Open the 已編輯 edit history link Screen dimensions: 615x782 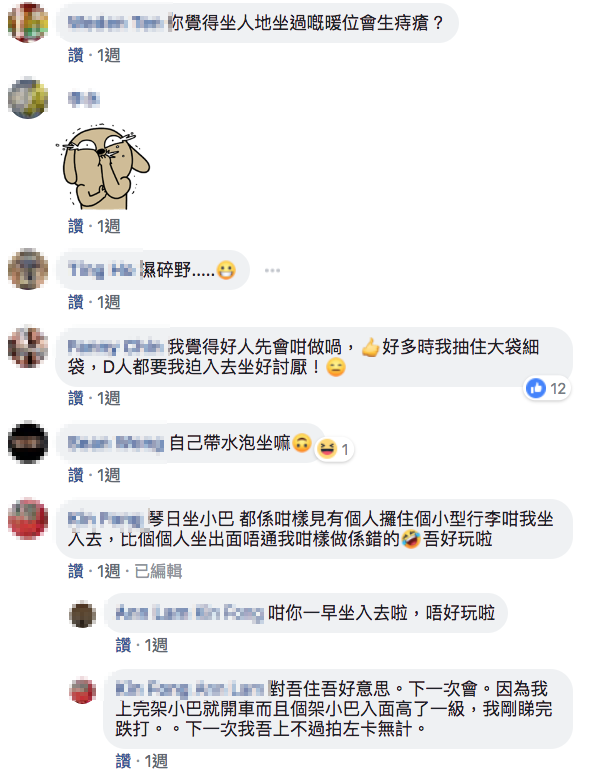coord(158,571)
